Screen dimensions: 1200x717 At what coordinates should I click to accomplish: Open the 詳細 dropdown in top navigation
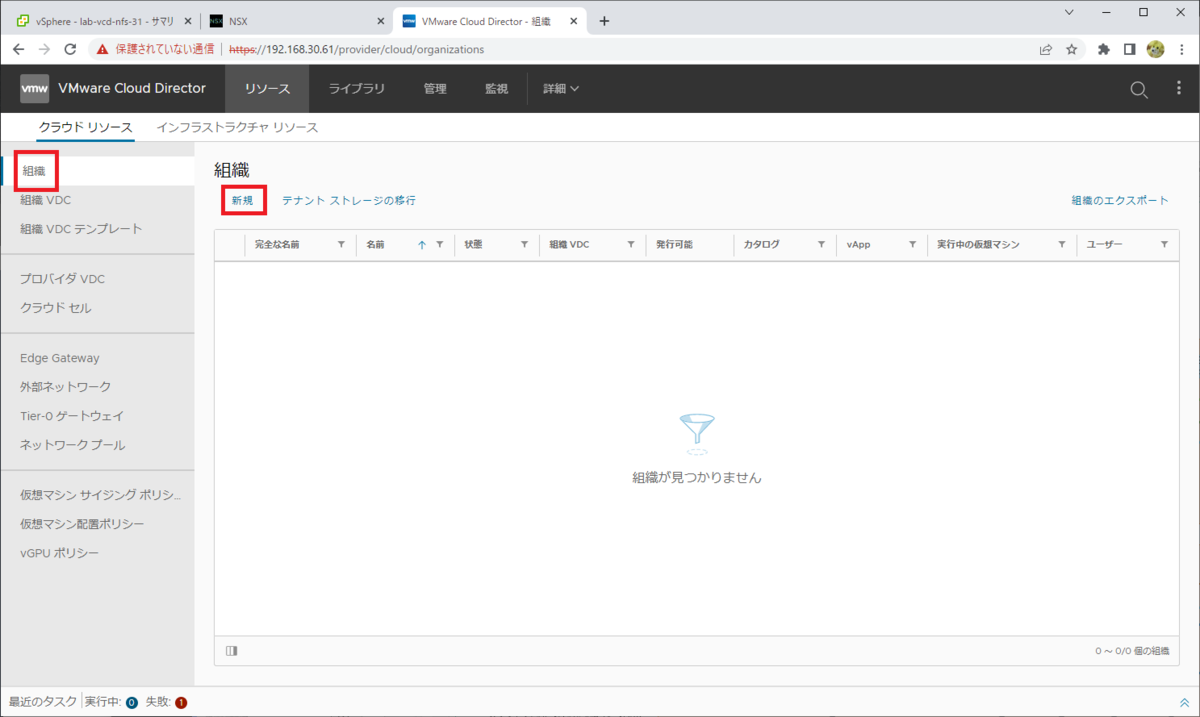coord(561,89)
